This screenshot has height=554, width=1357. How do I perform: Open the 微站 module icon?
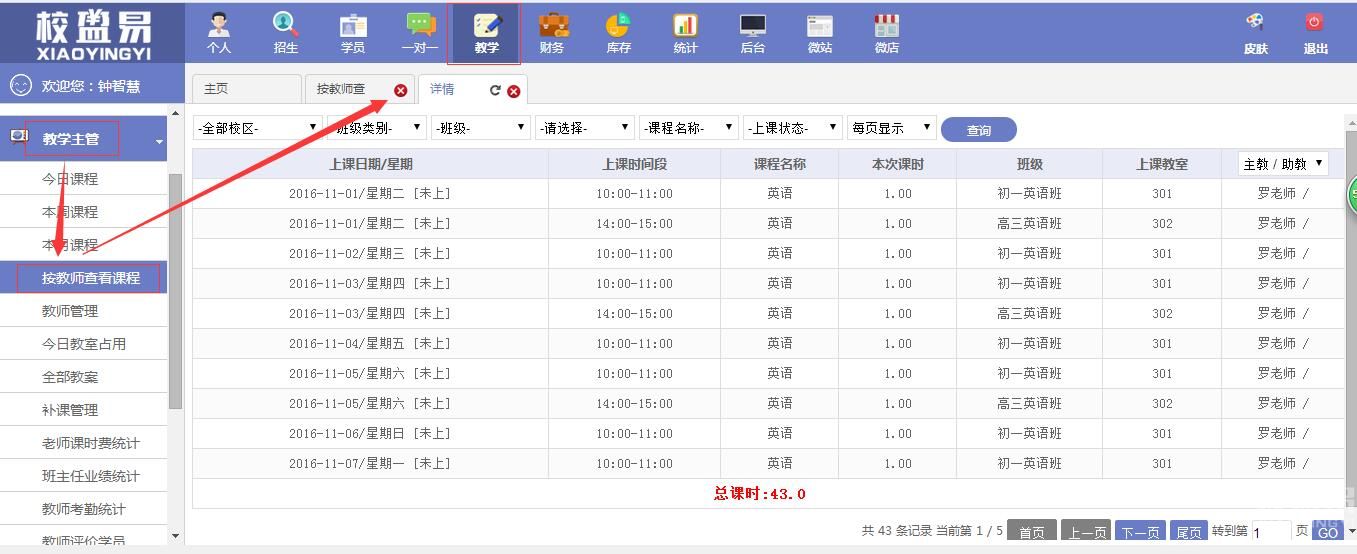tap(820, 33)
